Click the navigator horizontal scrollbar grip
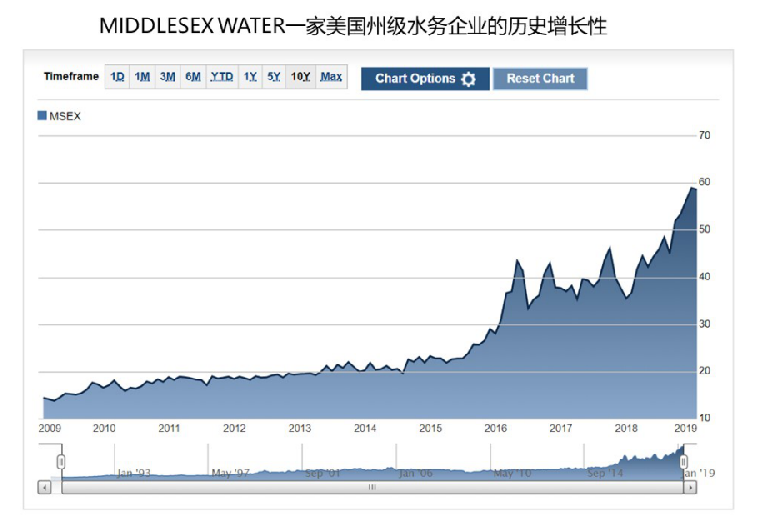This screenshot has height=515, width=759. click(x=372, y=487)
